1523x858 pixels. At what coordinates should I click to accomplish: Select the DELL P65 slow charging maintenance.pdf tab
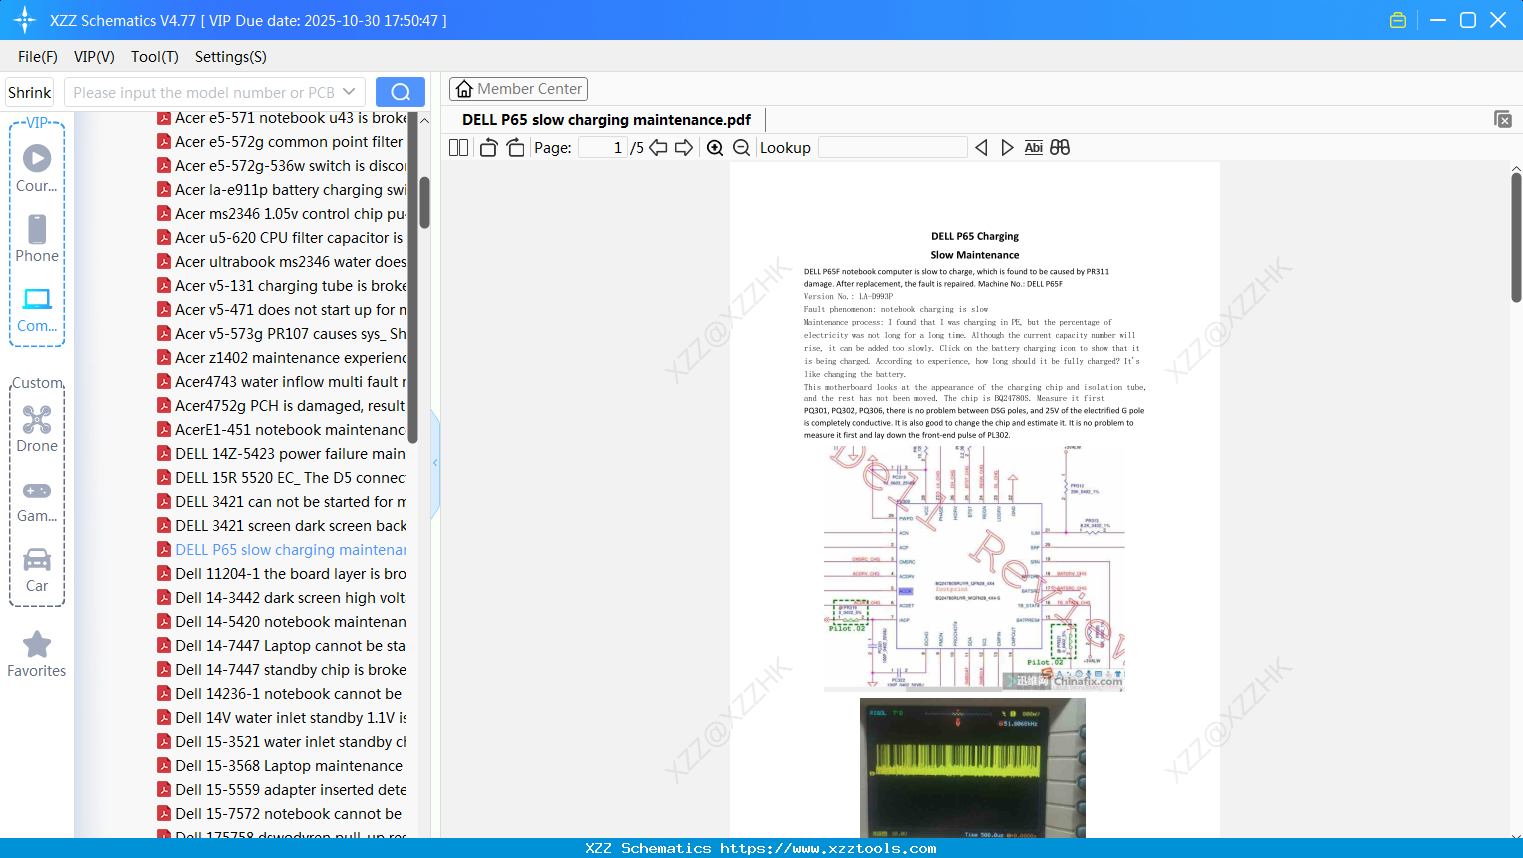point(606,120)
